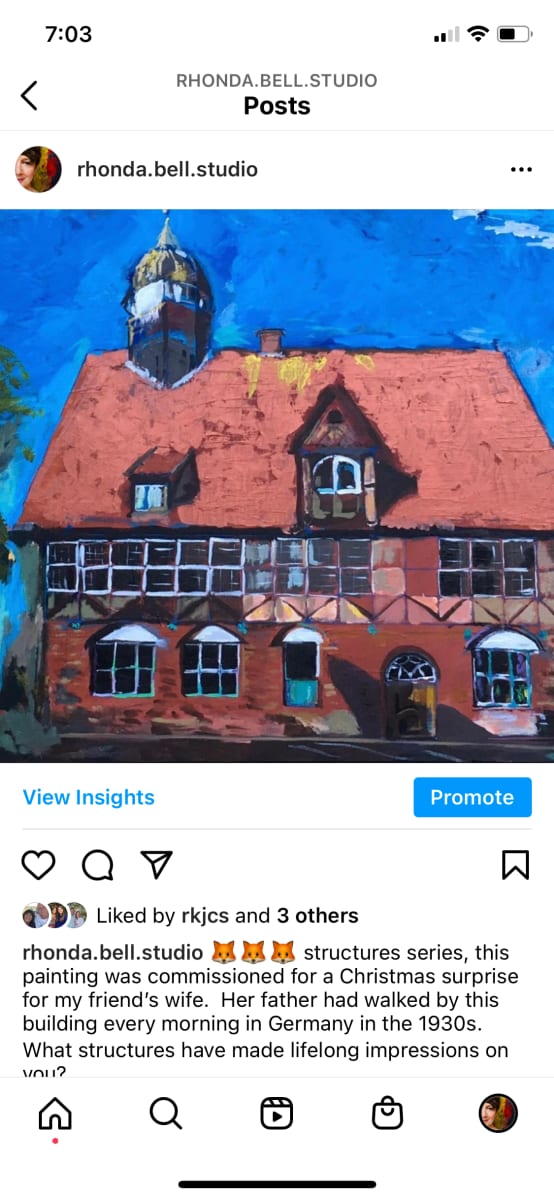554x1200 pixels.
Task: Share the post with the paper plane icon
Action: pyautogui.click(x=157, y=865)
